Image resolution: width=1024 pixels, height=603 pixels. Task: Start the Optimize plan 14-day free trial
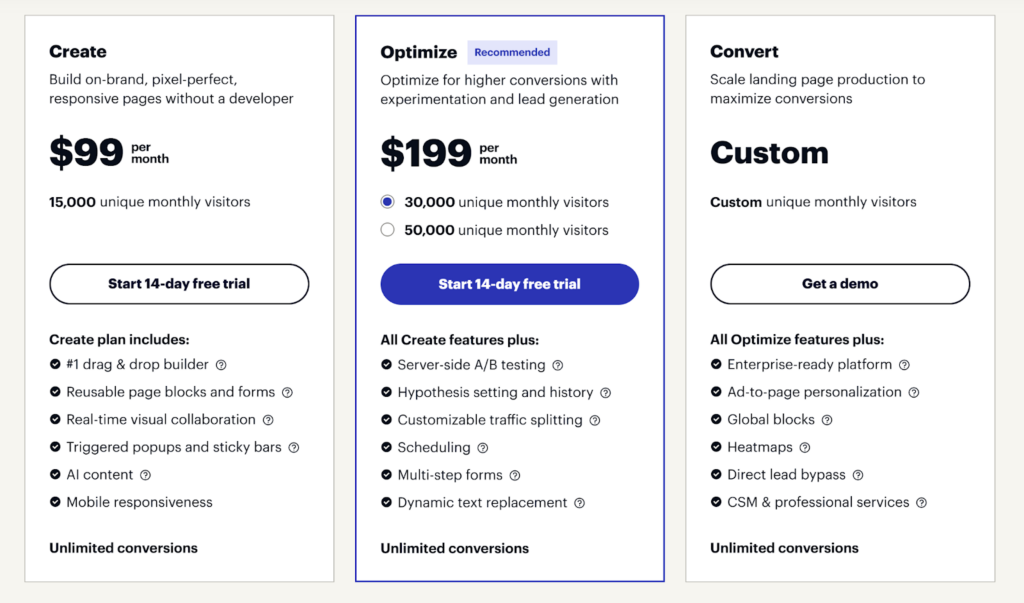tap(509, 284)
